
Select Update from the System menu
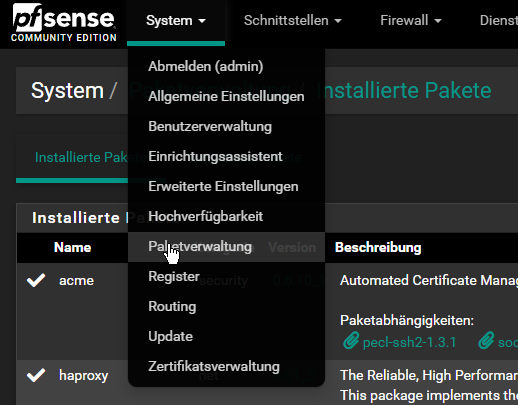pos(226,336)
